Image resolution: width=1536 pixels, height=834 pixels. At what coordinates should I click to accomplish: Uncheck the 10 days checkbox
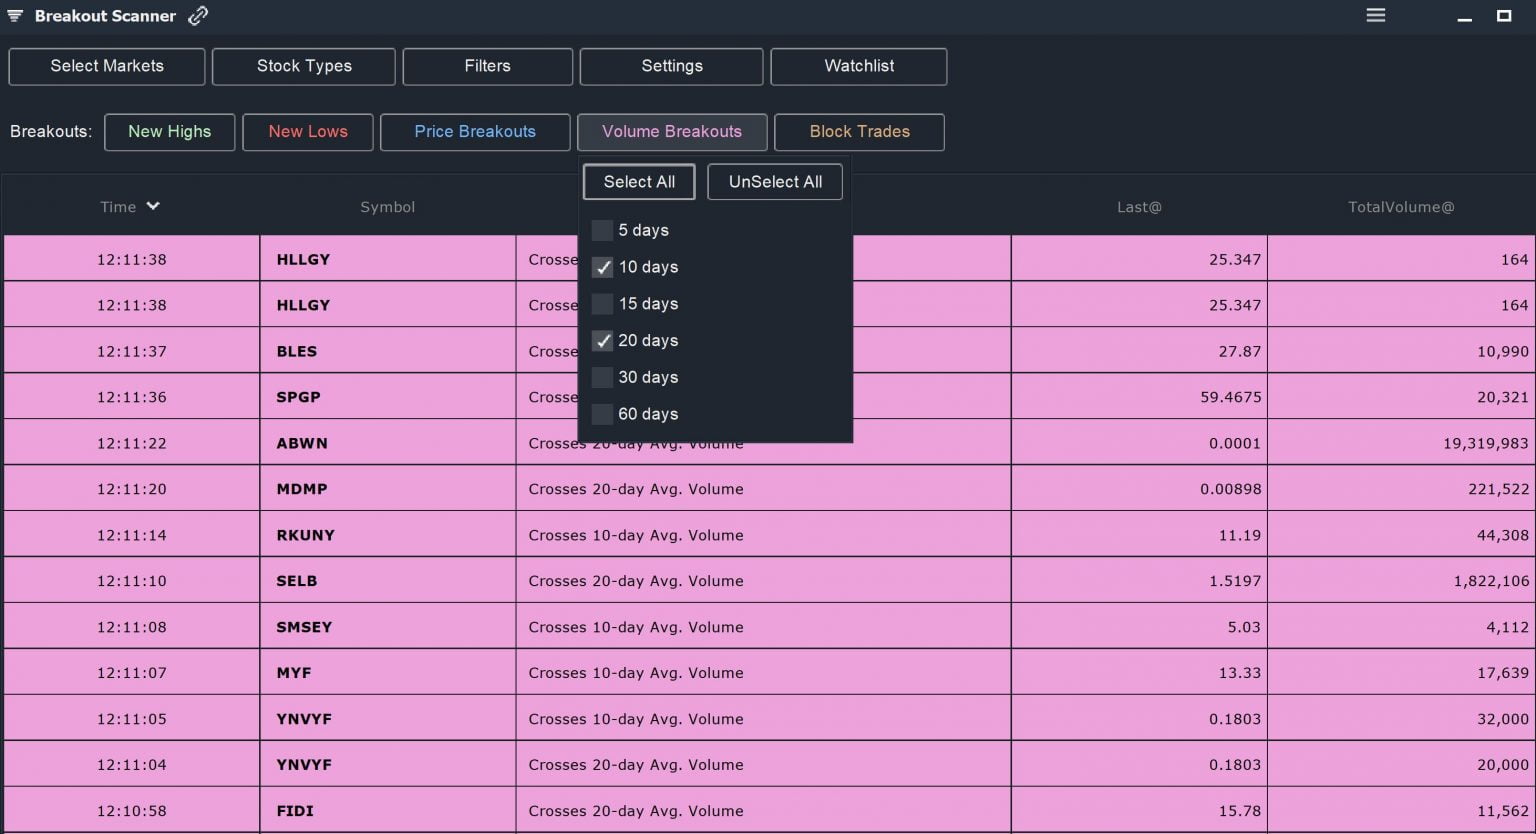point(602,267)
